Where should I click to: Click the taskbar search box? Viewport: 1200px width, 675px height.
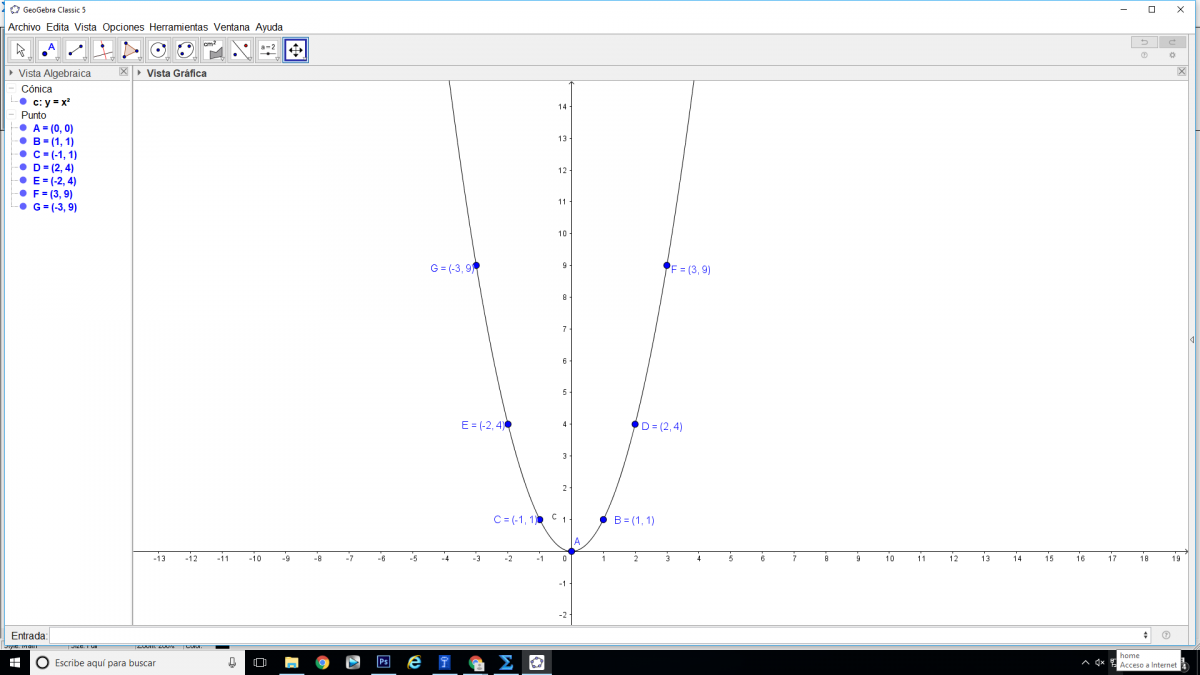[x=138, y=662]
